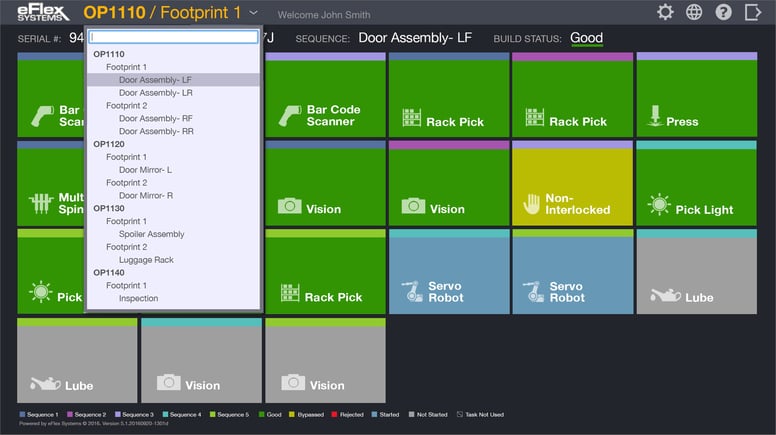Click the logout exit icon

[x=752, y=12]
